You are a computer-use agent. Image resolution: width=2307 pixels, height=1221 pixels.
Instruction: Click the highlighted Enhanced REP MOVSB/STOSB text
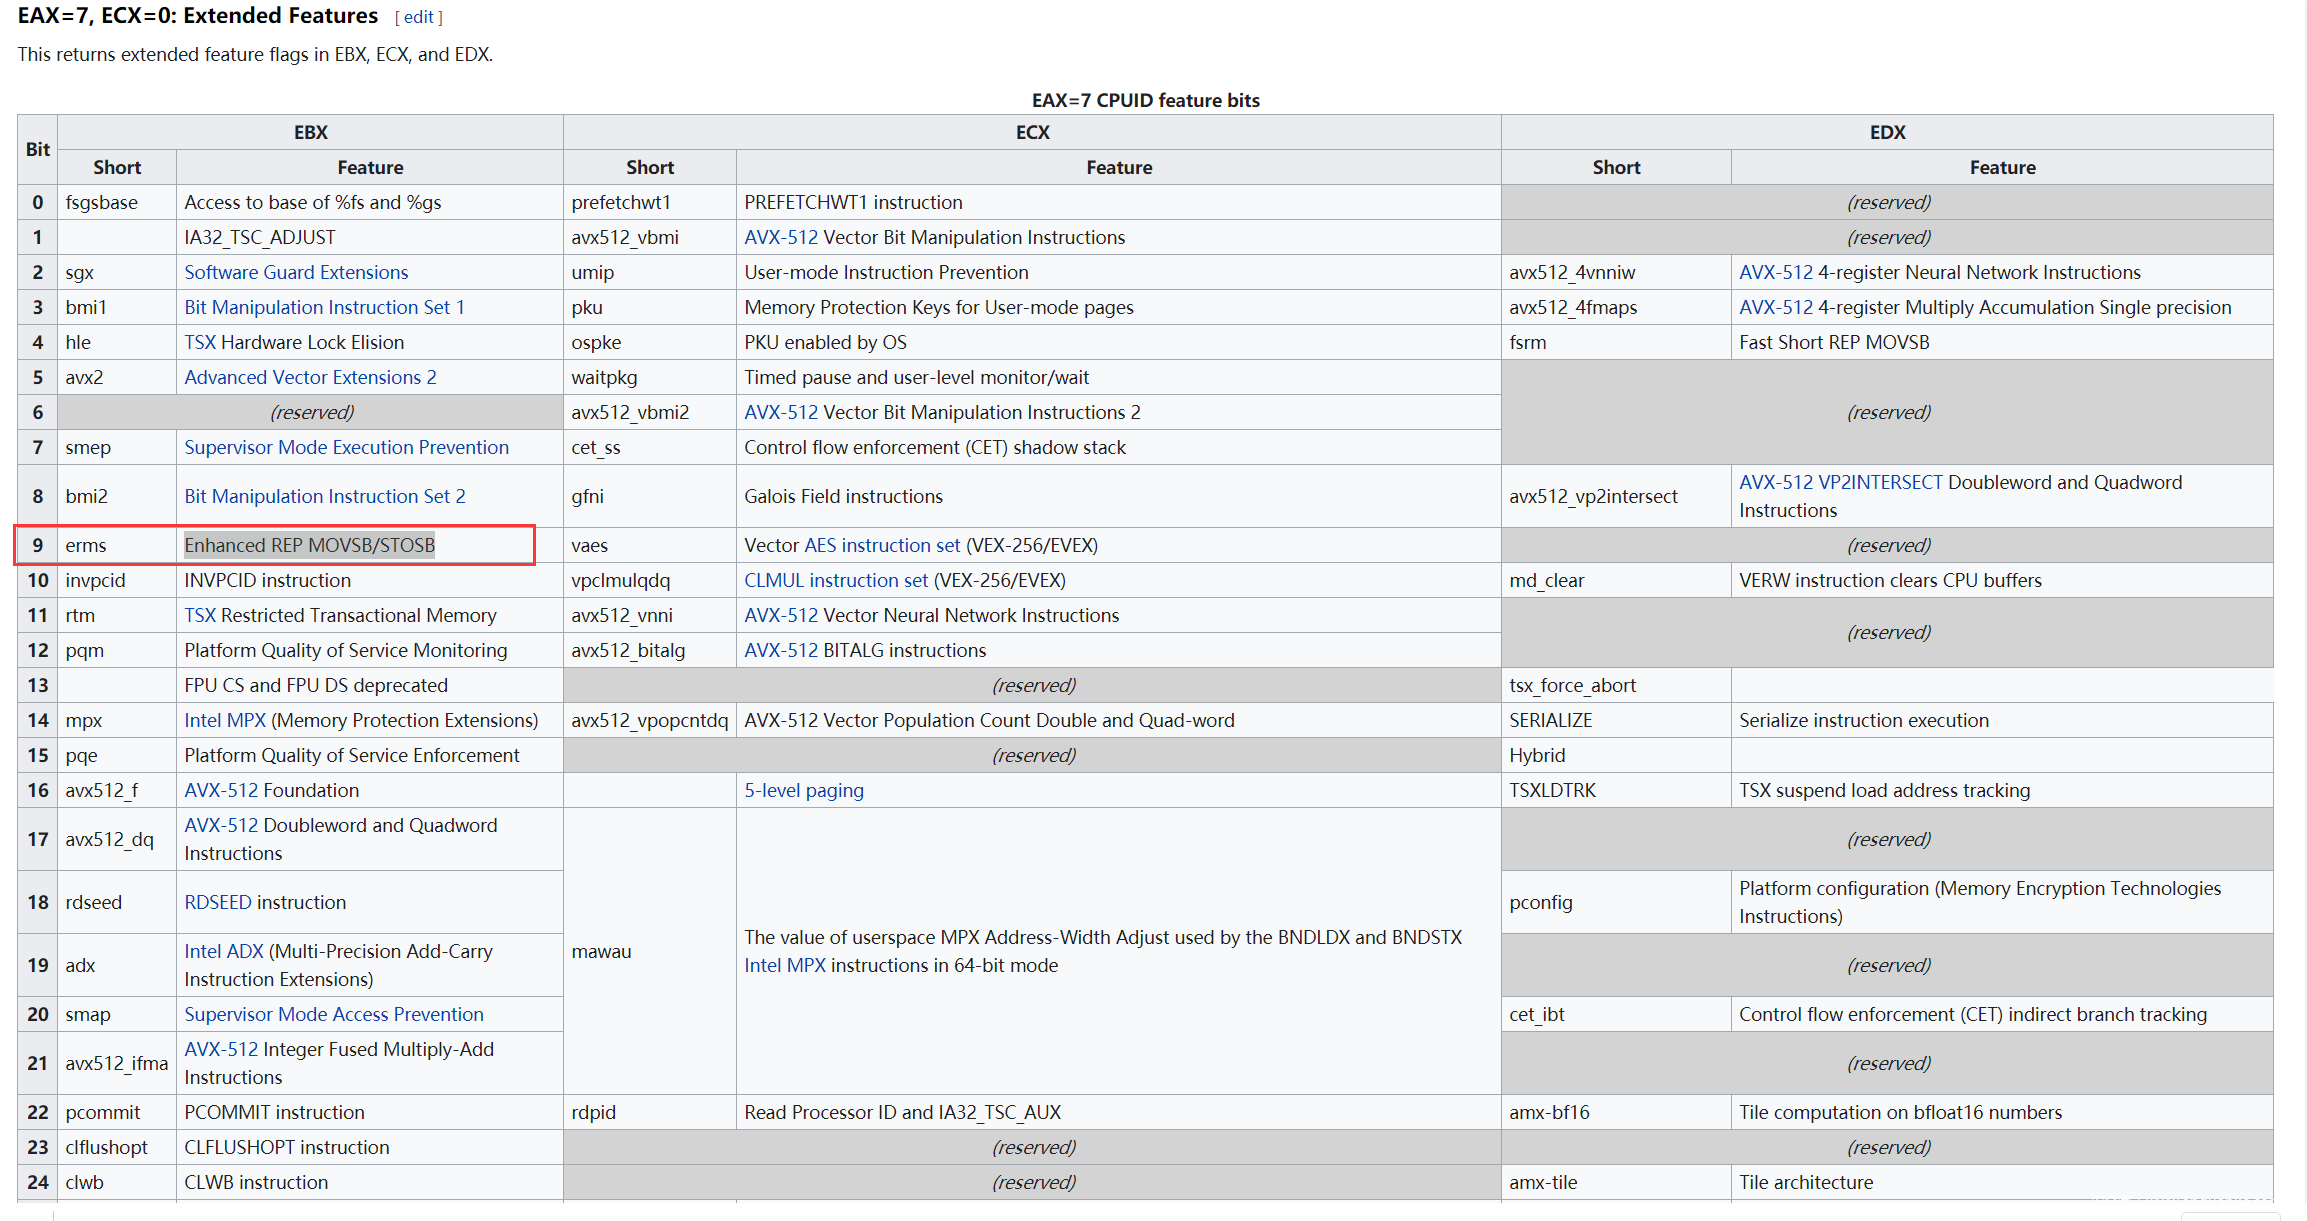pyautogui.click(x=309, y=545)
